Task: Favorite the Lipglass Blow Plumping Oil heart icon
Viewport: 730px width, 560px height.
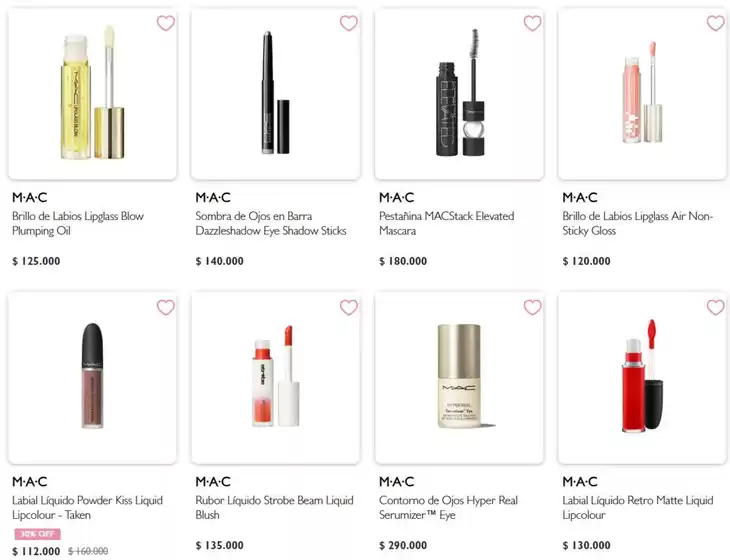Action: point(165,23)
